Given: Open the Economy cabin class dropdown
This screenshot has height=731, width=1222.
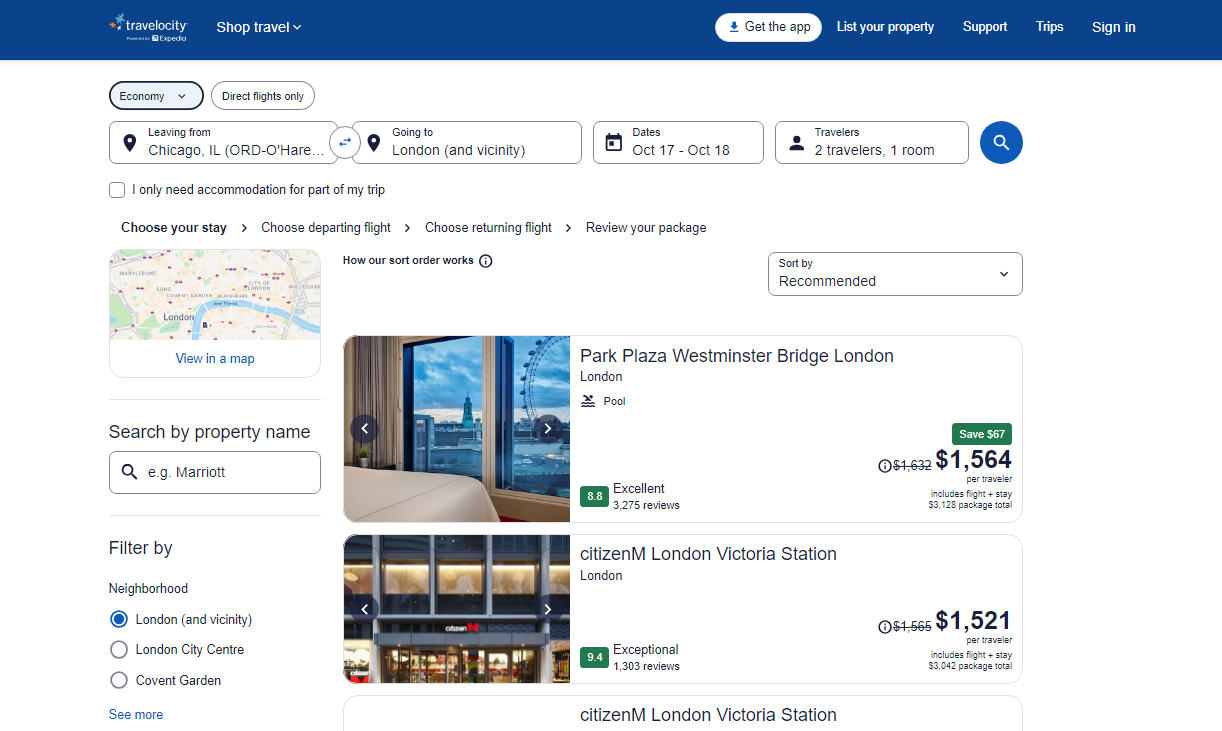Looking at the screenshot, I should [x=156, y=96].
